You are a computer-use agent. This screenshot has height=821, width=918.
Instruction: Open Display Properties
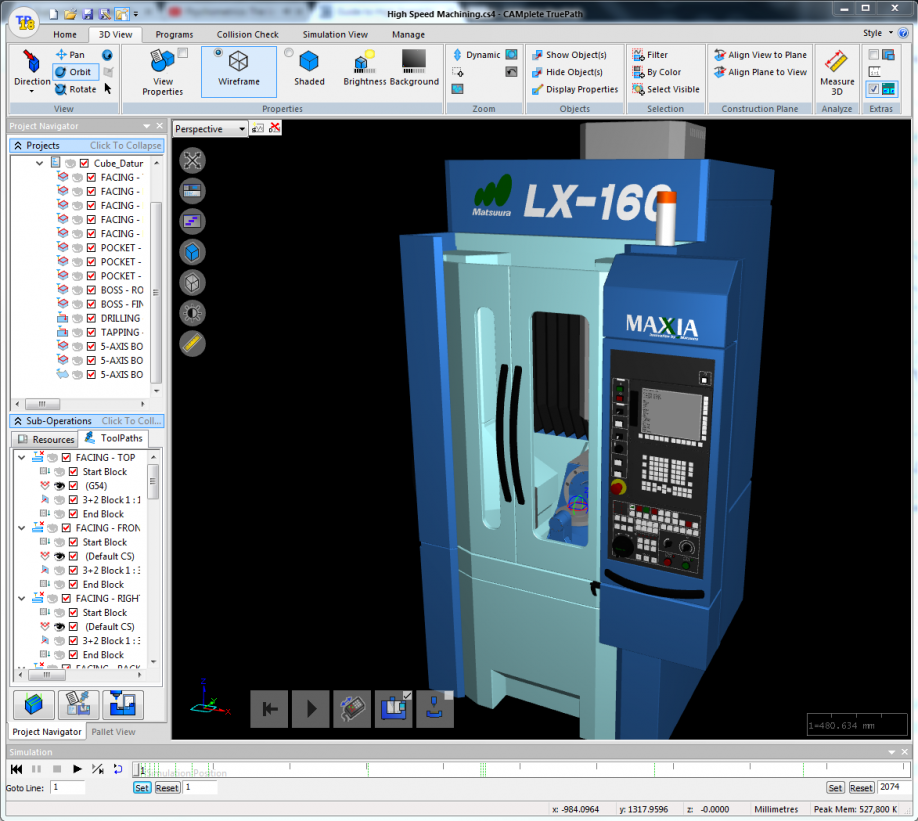click(575, 89)
